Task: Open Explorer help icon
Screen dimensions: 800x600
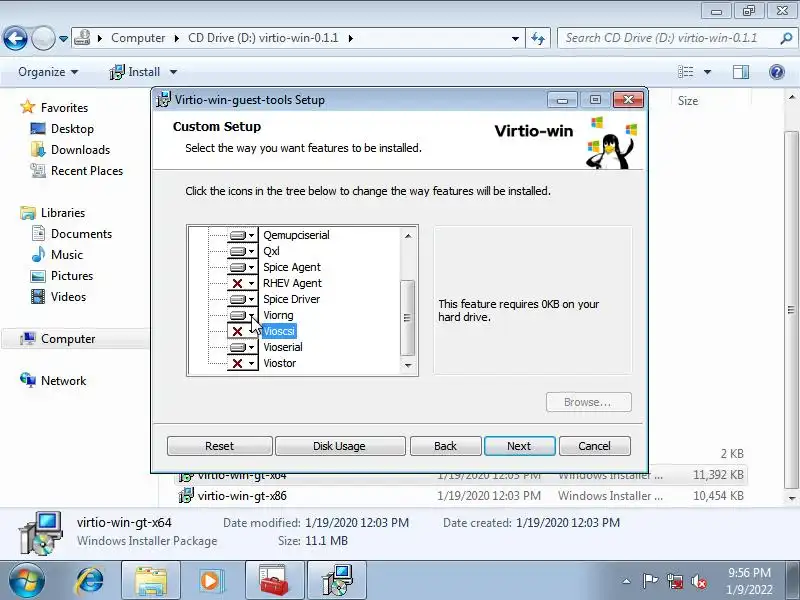Action: [x=777, y=72]
